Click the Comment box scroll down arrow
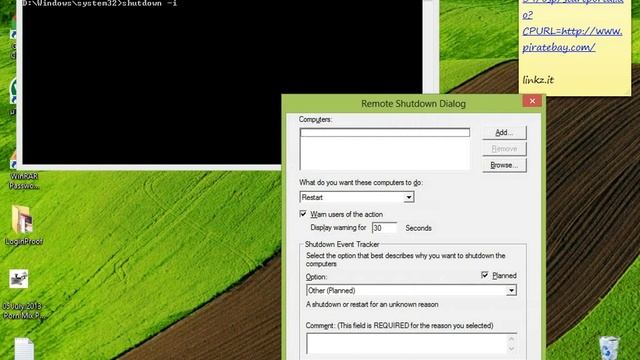 pos(511,349)
